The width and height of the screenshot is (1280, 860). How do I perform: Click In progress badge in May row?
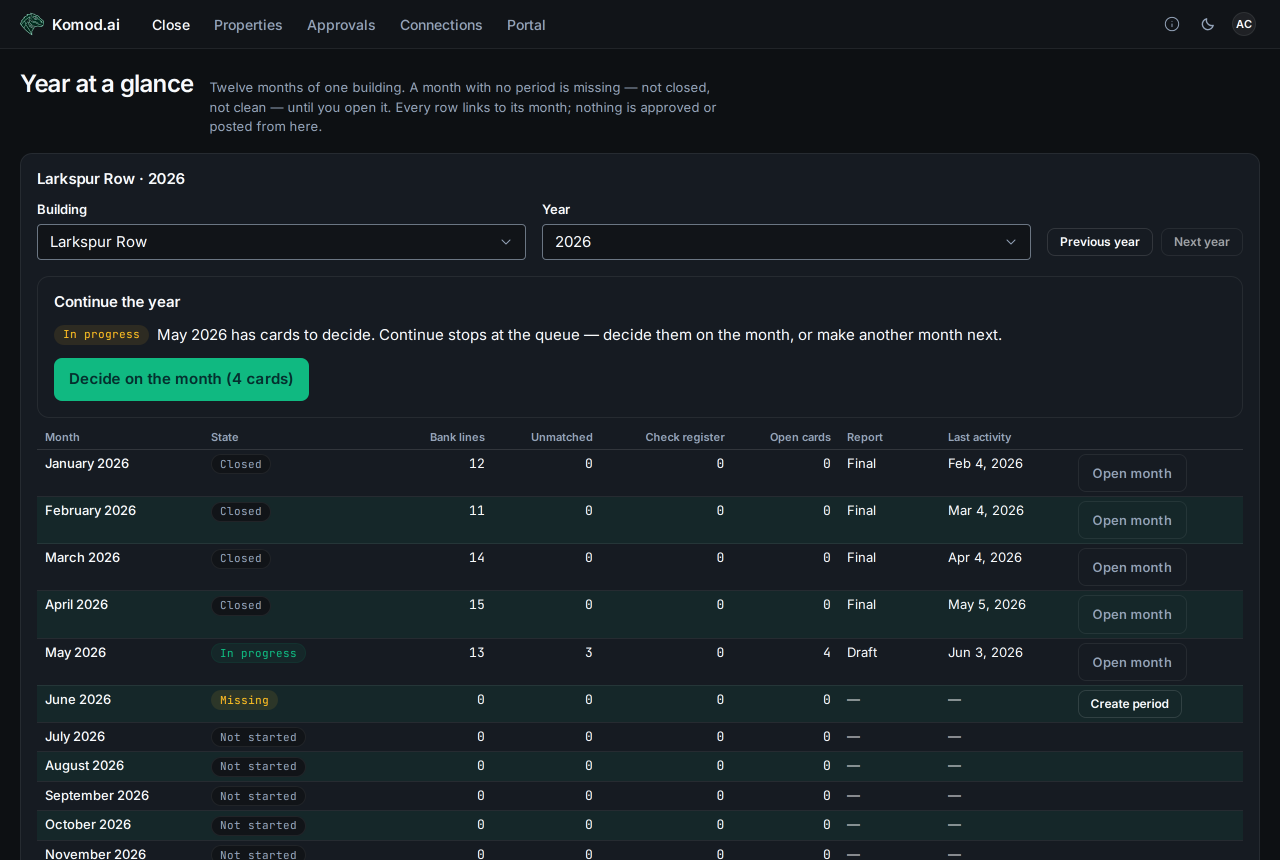pyautogui.click(x=258, y=653)
